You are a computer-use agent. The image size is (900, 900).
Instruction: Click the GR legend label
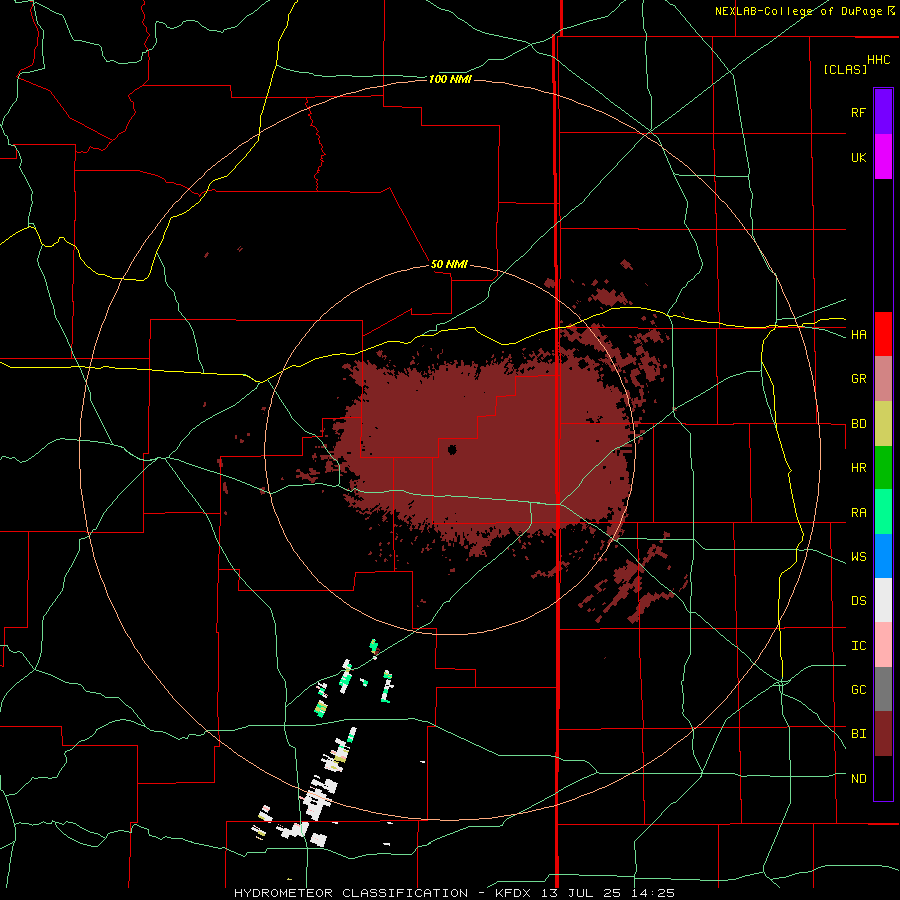[859, 379]
